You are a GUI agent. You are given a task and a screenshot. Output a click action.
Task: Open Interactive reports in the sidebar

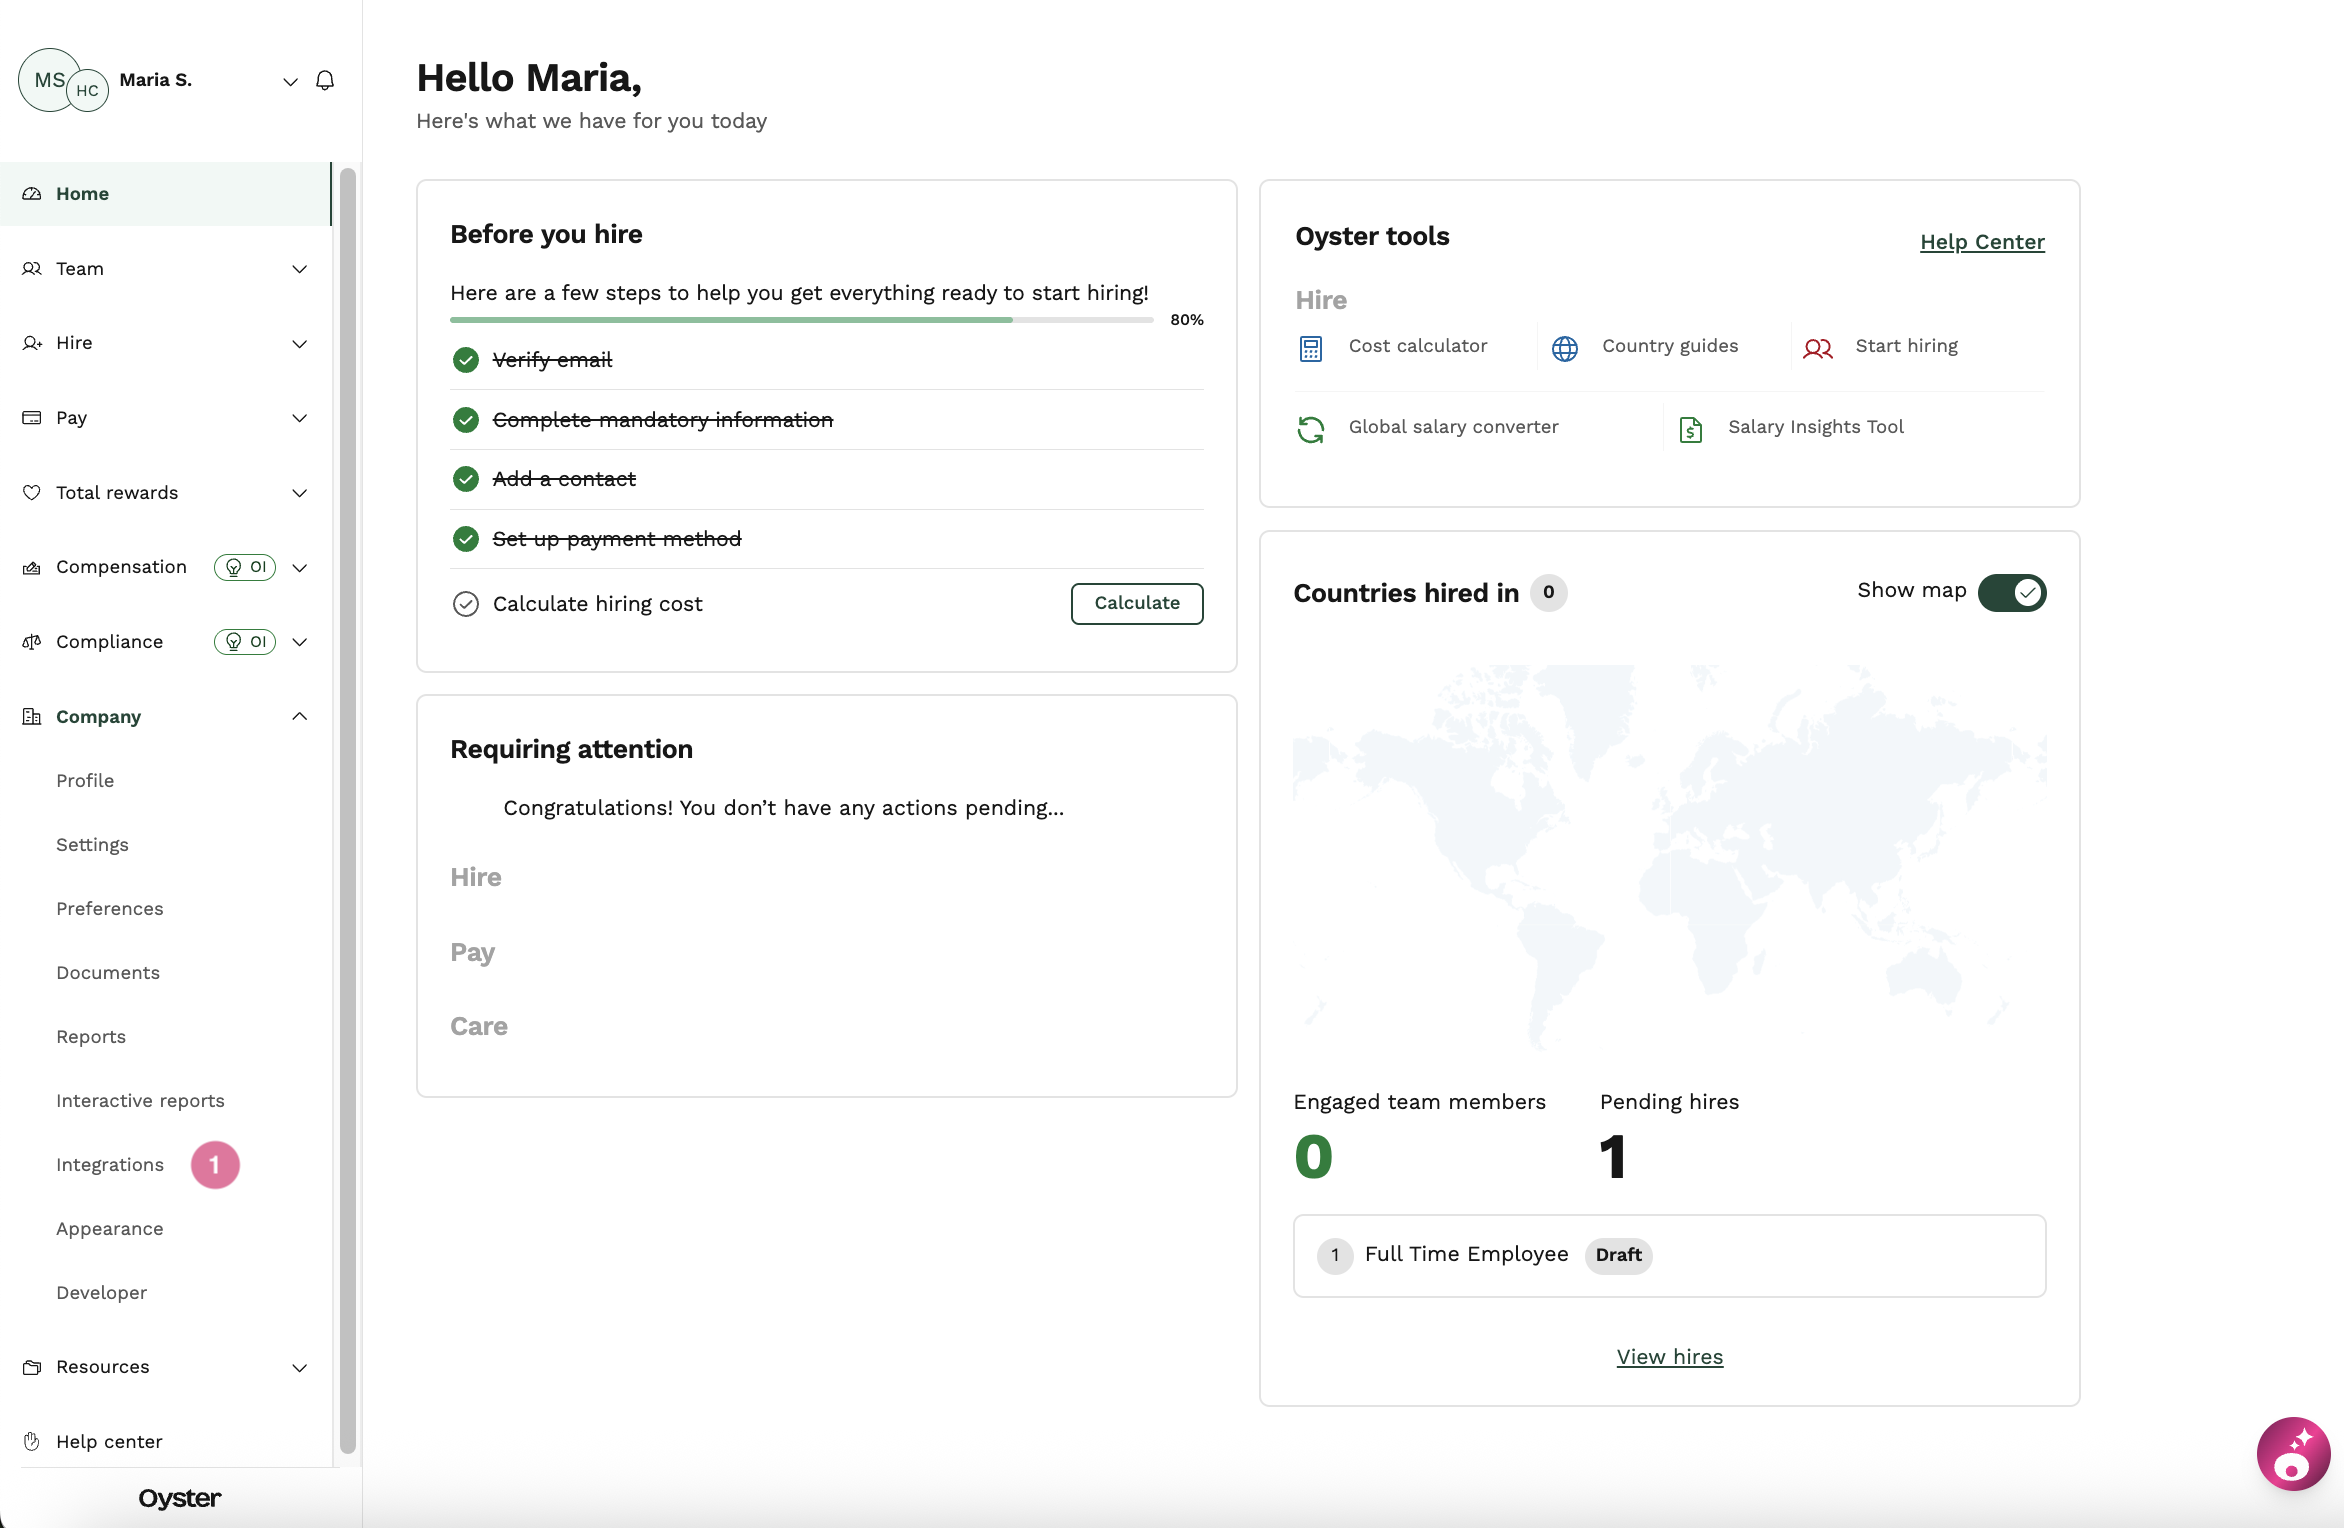[140, 1101]
